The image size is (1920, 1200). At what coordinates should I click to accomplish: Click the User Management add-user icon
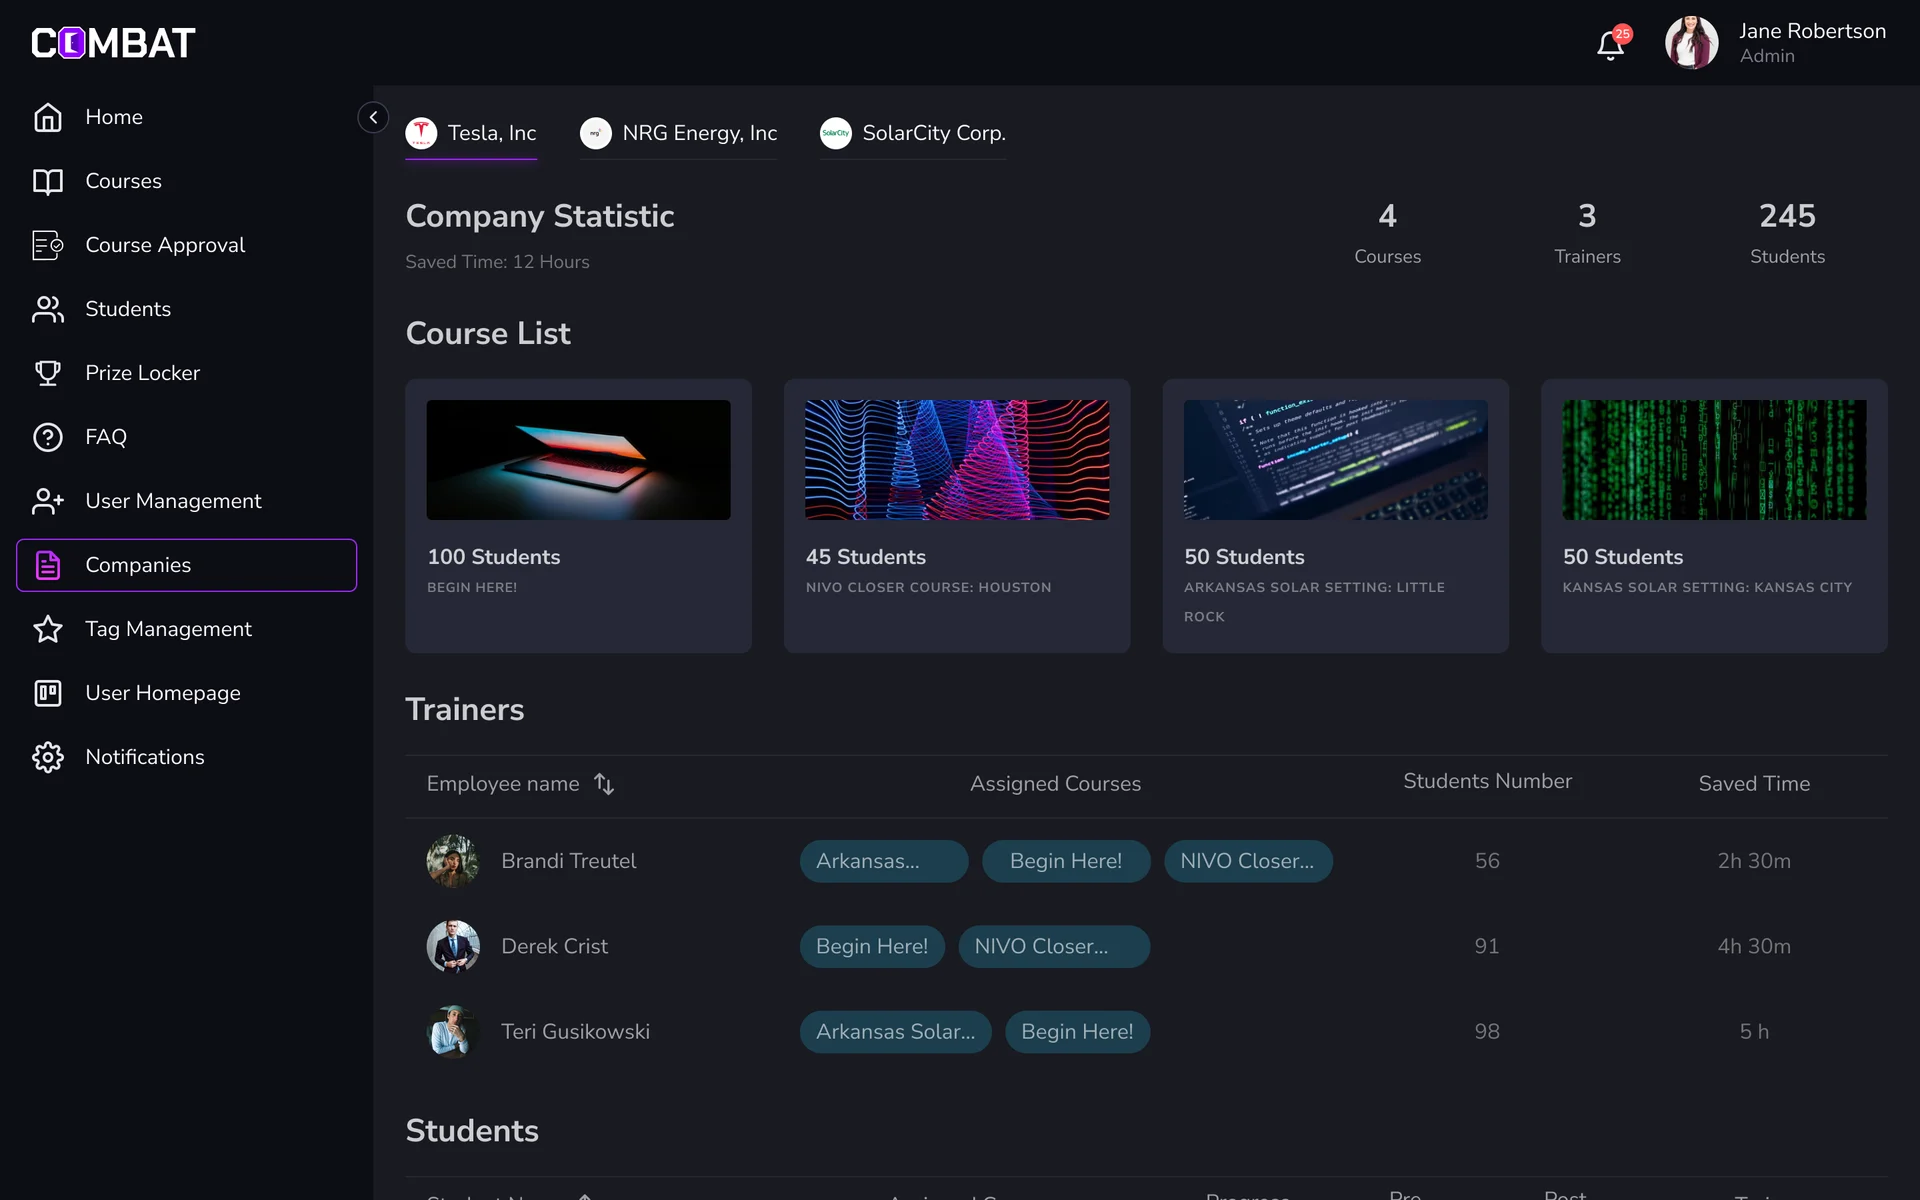click(48, 501)
